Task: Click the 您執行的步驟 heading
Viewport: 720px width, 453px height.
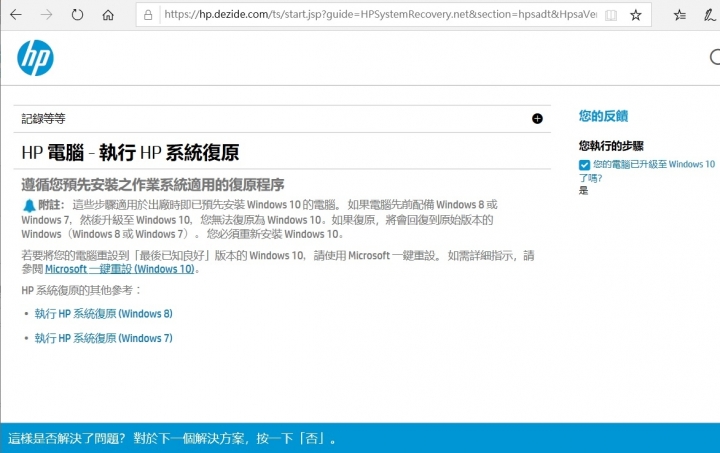Action: click(611, 146)
